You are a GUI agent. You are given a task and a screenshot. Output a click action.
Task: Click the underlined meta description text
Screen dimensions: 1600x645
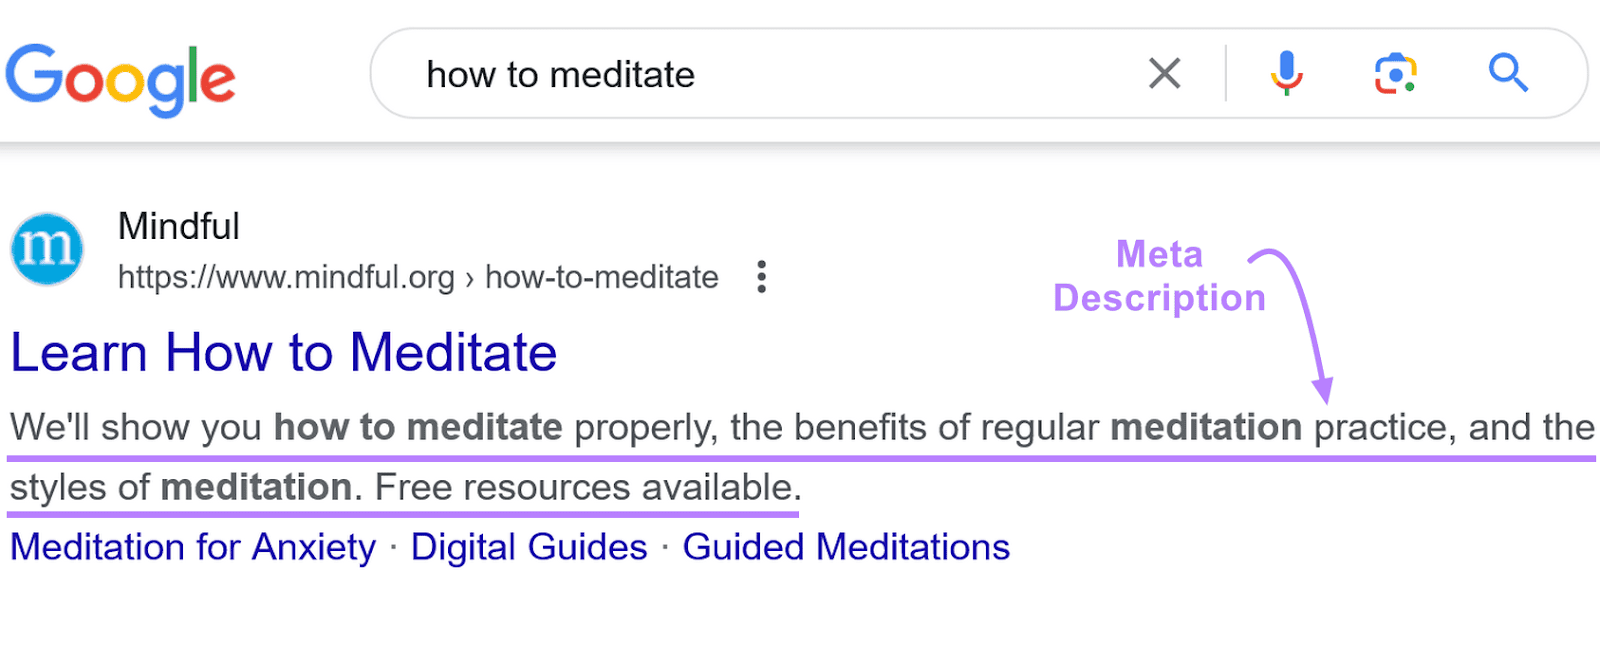click(x=600, y=428)
